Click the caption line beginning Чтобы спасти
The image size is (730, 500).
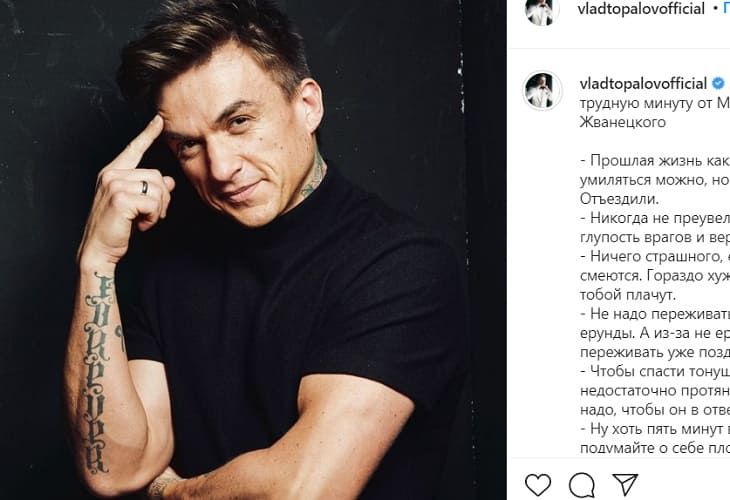click(x=655, y=371)
